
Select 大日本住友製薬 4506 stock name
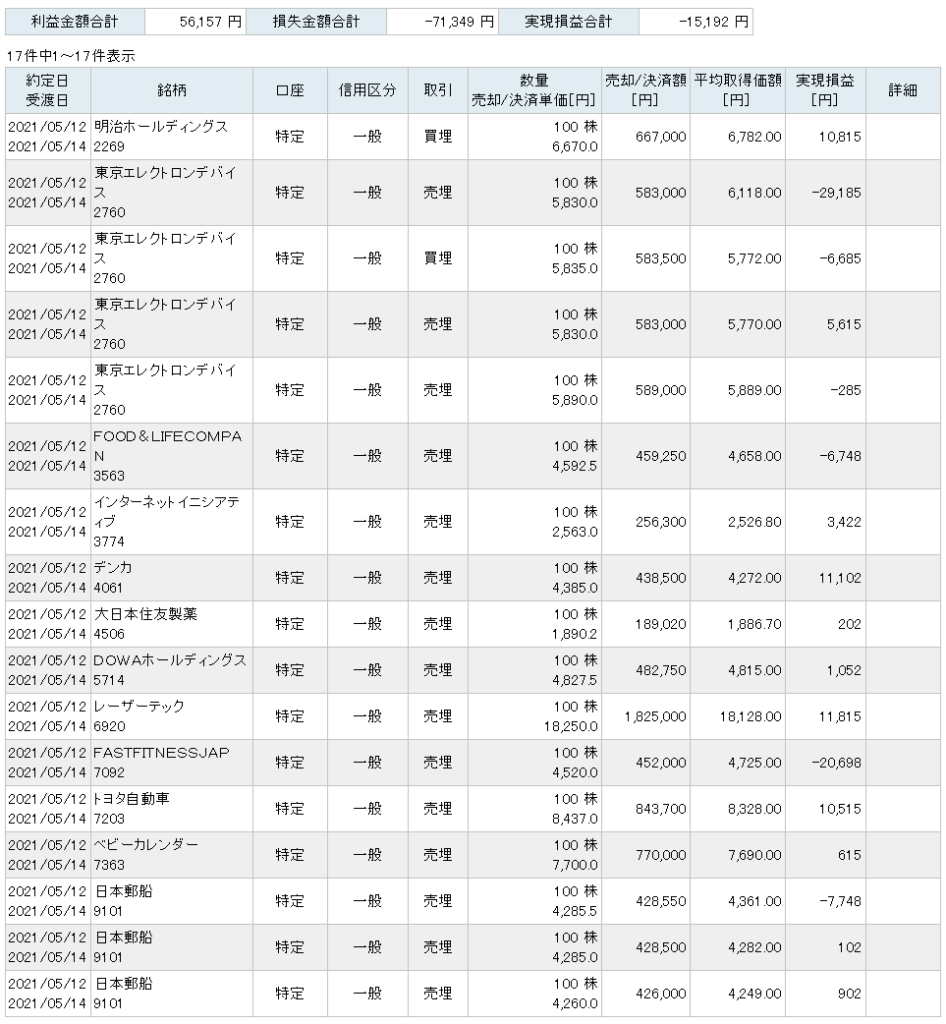145,624
